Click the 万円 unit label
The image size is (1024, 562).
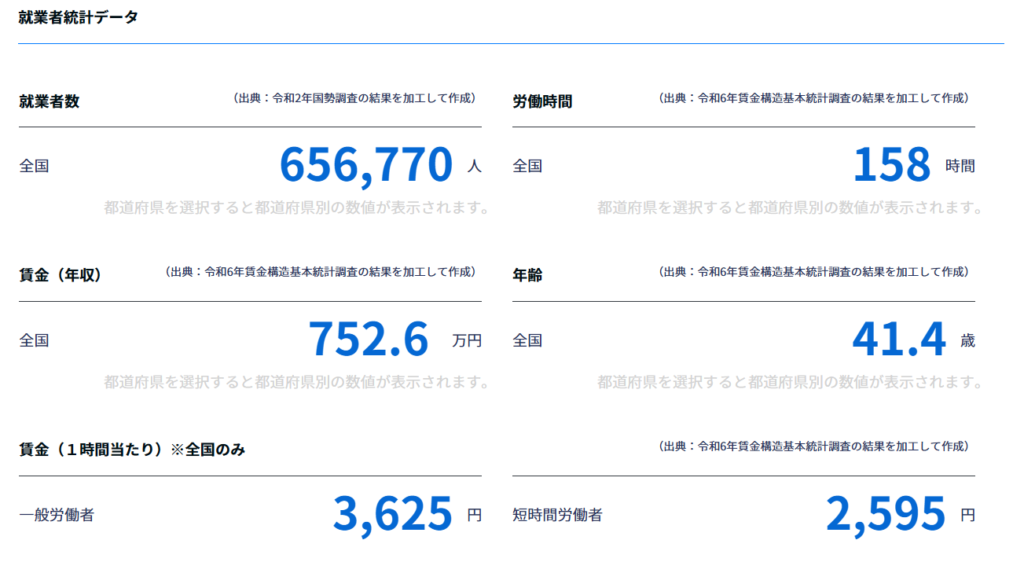pos(466,340)
